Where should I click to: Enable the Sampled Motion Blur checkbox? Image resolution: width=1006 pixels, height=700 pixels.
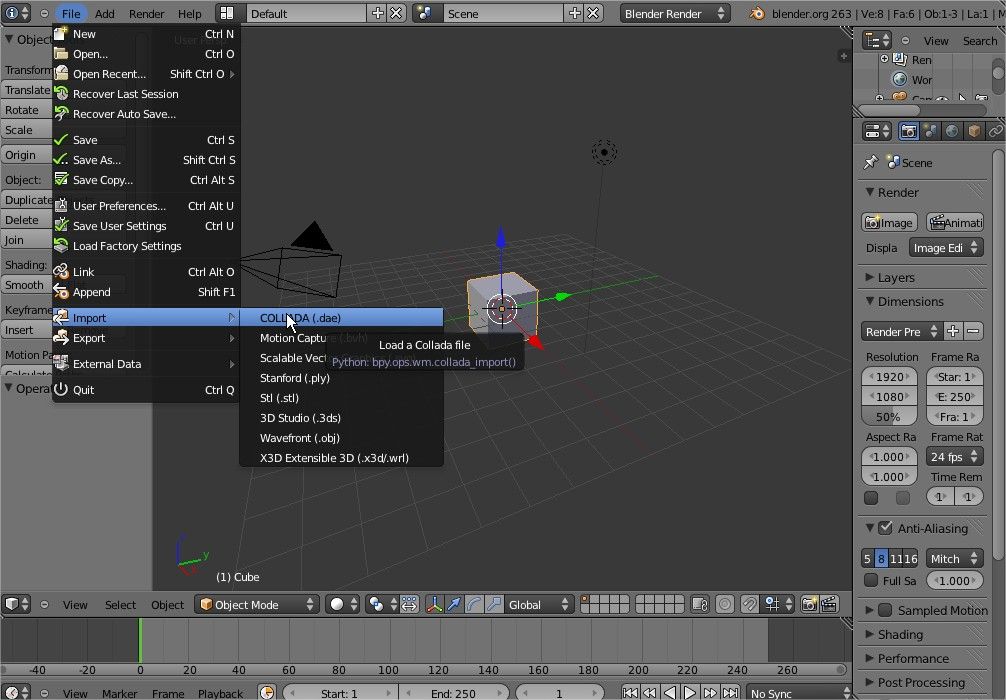(885, 610)
